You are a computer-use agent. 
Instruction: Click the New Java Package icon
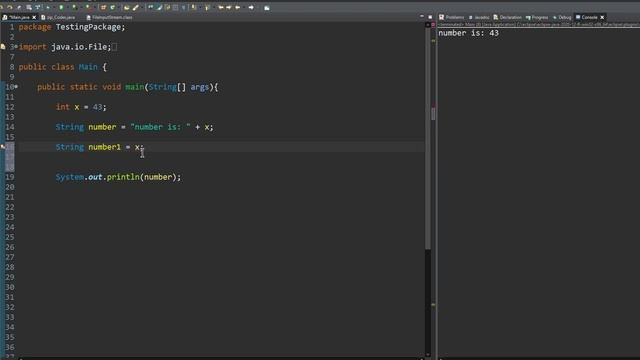click(x=103, y=7)
